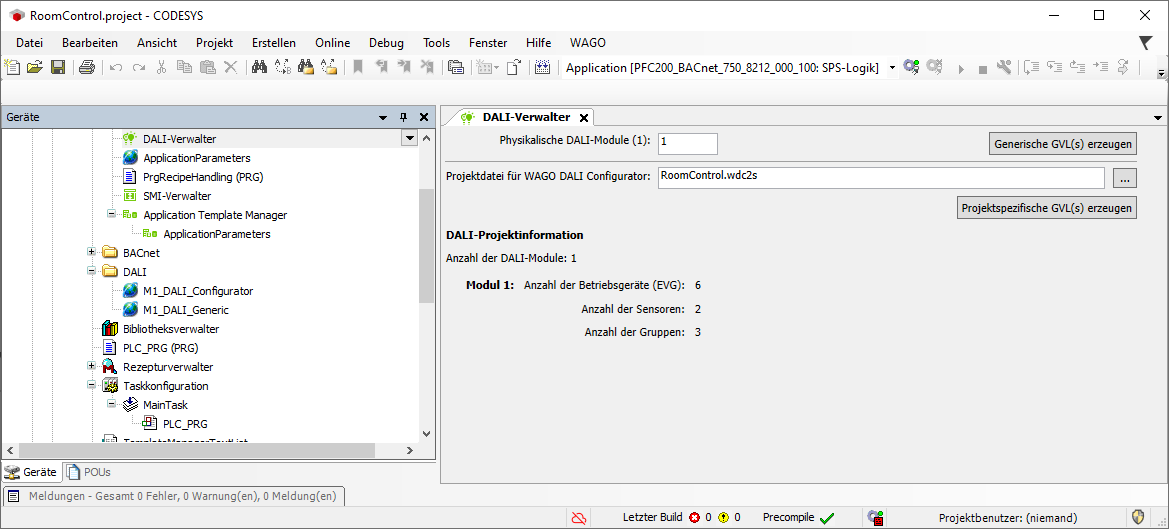Click the Build (compile) toolbar icon
Screen dimensions: 1169x529
coord(542,68)
